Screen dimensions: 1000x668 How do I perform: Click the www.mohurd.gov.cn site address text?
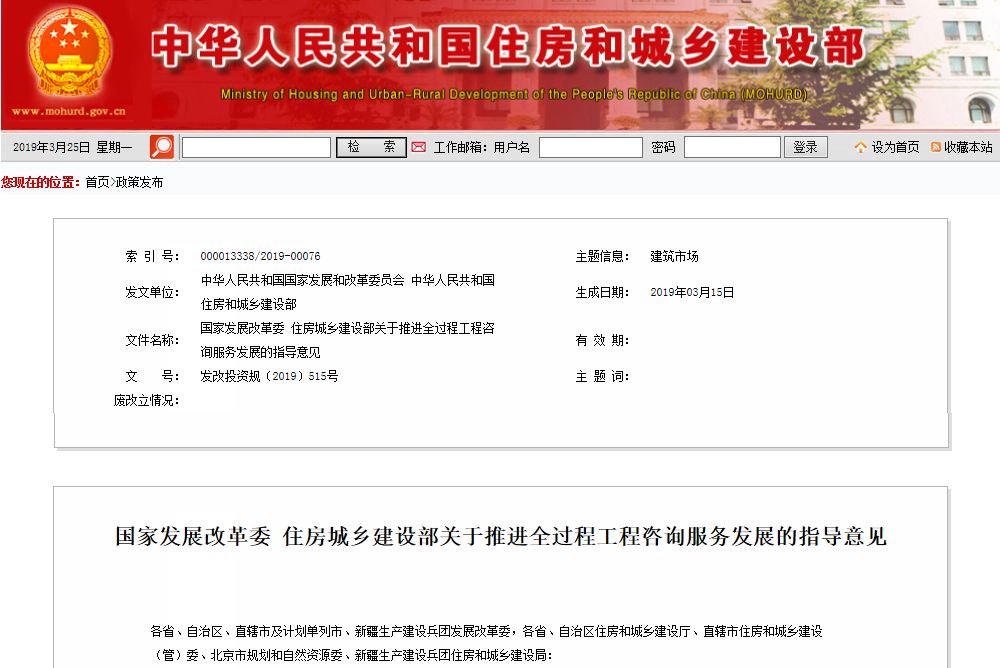tap(69, 112)
